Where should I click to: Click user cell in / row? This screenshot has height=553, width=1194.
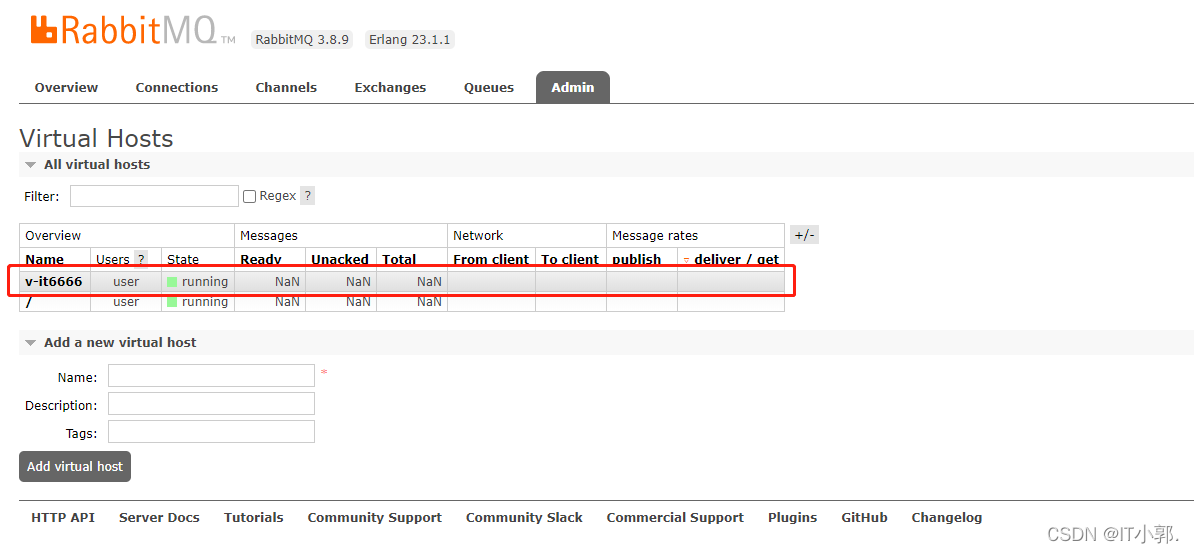click(126, 302)
